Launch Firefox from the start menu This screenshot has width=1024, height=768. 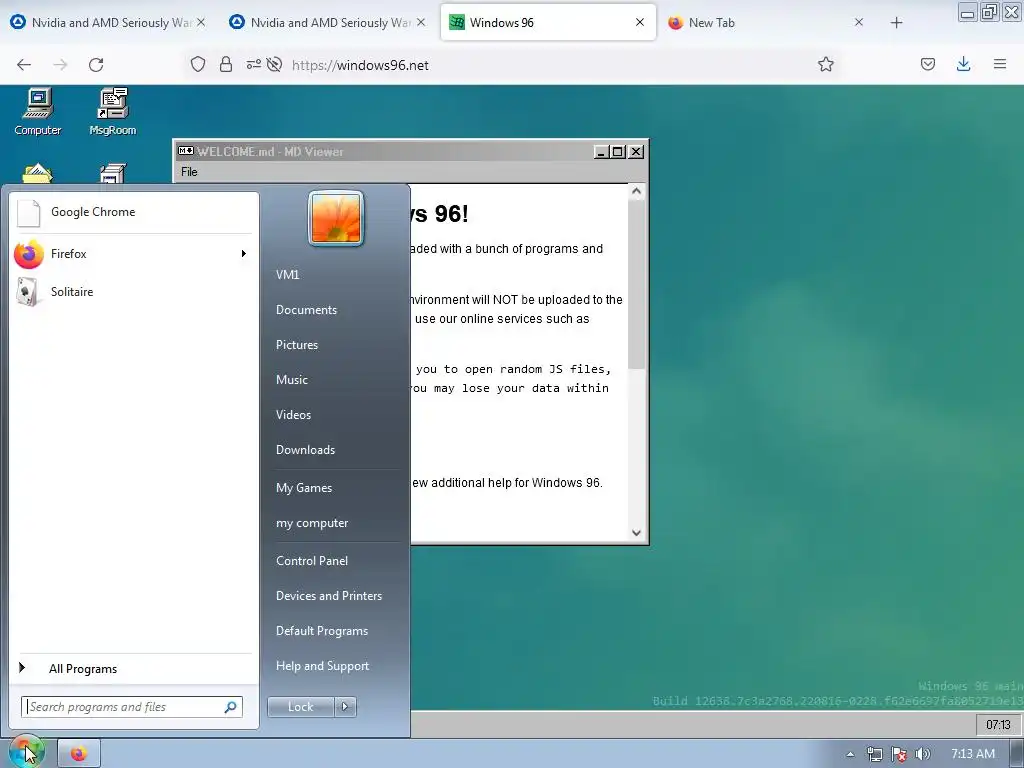(x=133, y=253)
